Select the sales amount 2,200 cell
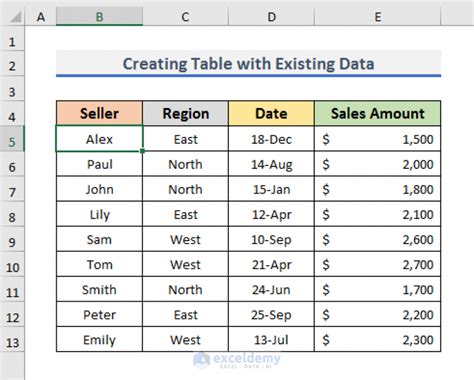Image resolution: width=474 pixels, height=380 pixels. pos(377,315)
